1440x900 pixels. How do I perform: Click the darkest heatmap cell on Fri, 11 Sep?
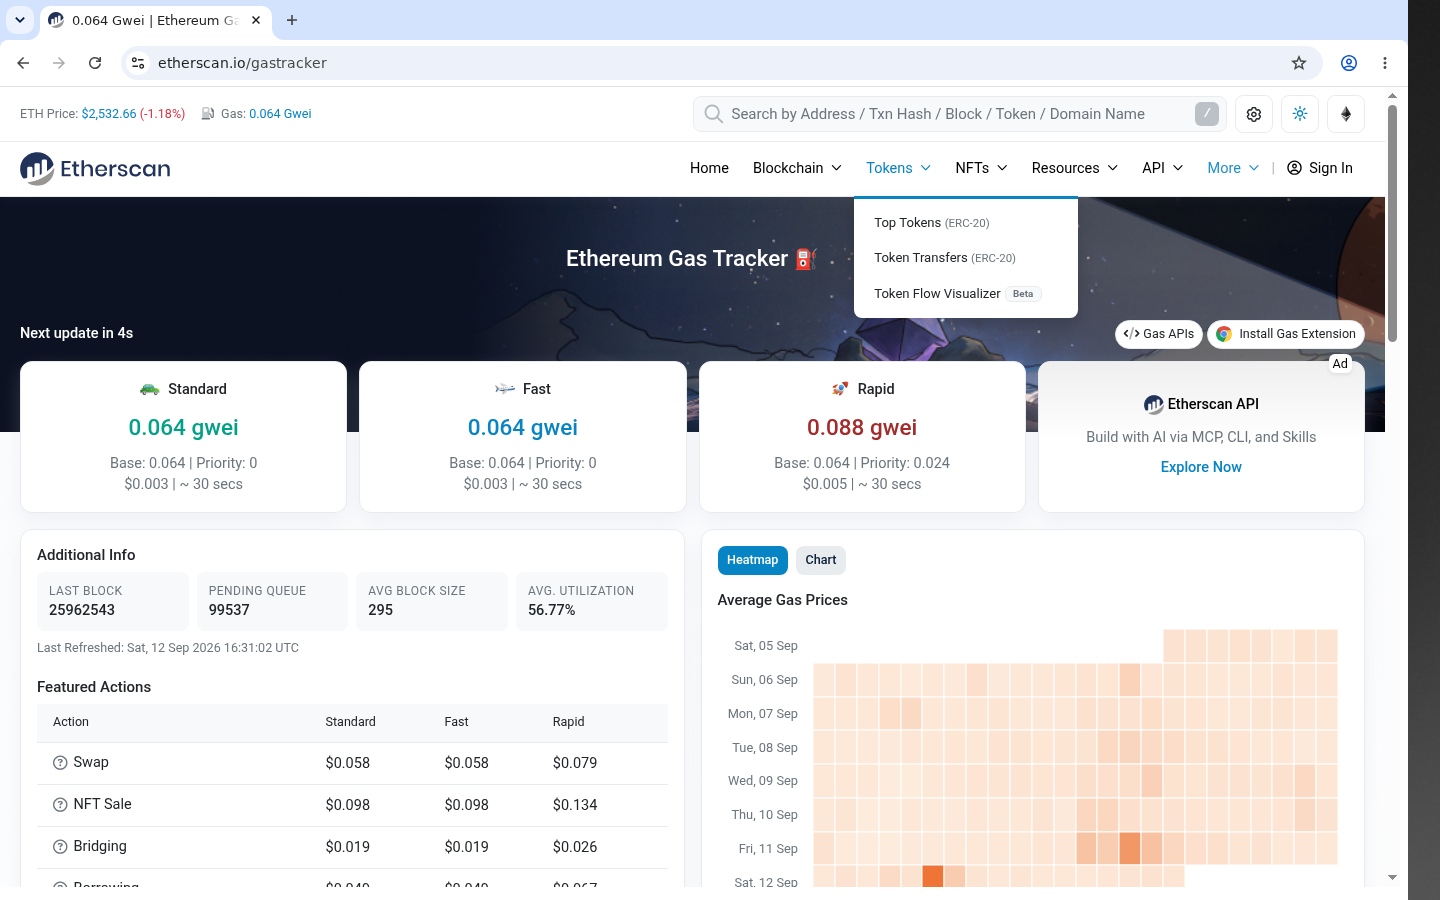[x=1130, y=849]
